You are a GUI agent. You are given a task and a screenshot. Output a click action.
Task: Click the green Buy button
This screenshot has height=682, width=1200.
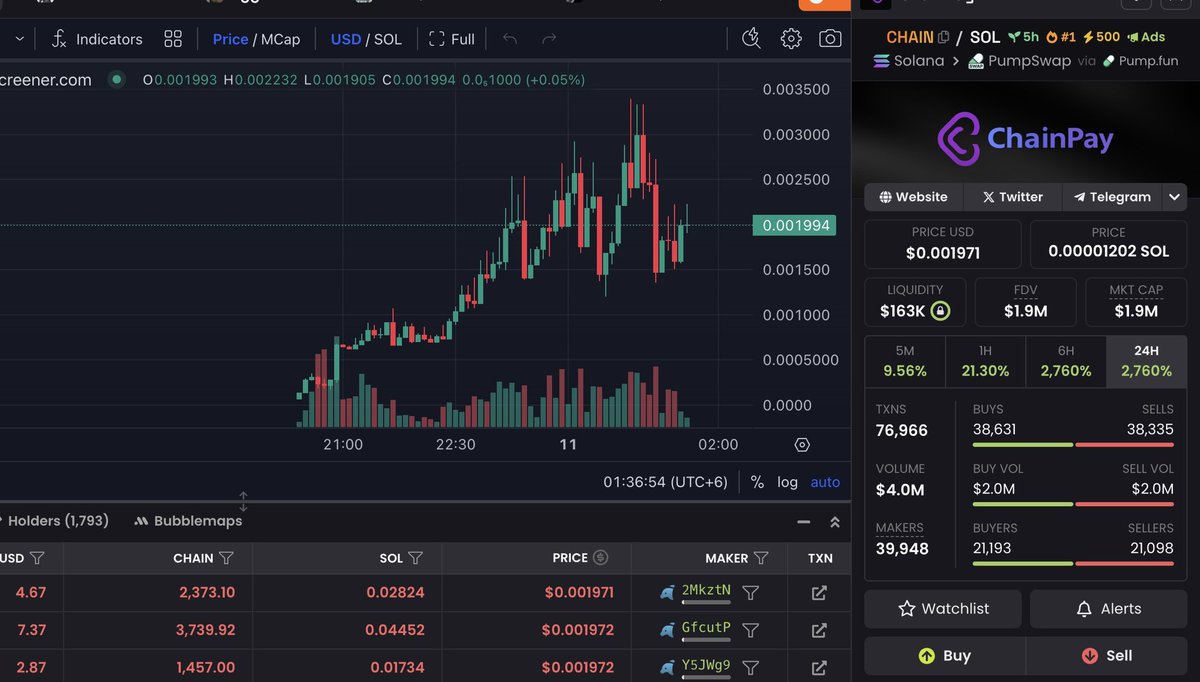click(945, 656)
